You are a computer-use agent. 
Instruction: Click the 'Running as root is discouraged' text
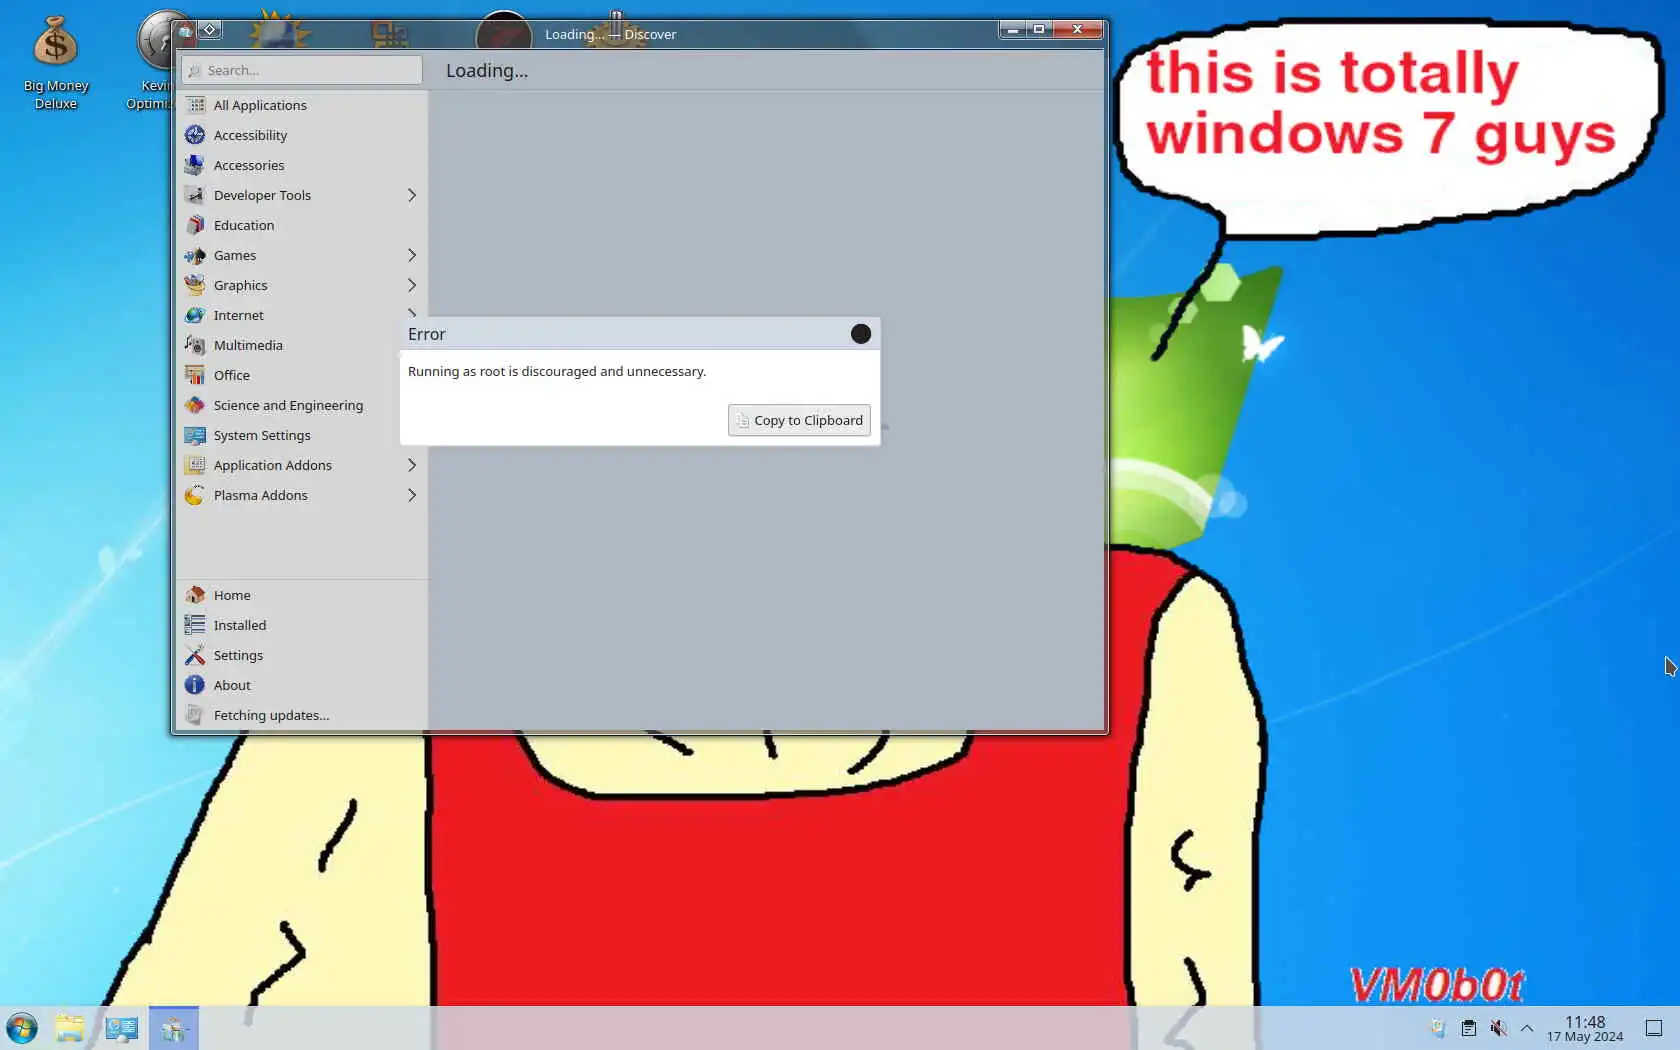(x=557, y=371)
